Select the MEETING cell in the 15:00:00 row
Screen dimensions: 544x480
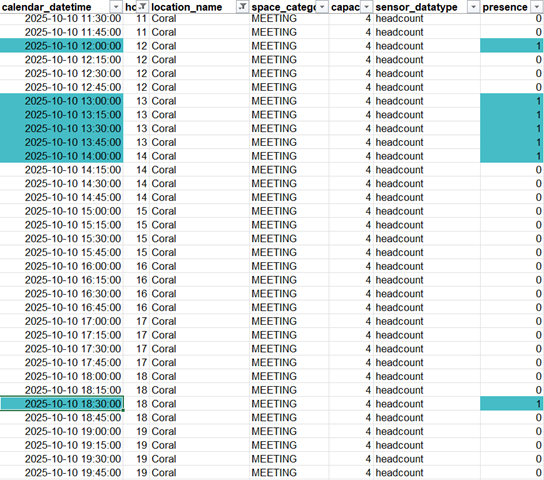[289, 211]
